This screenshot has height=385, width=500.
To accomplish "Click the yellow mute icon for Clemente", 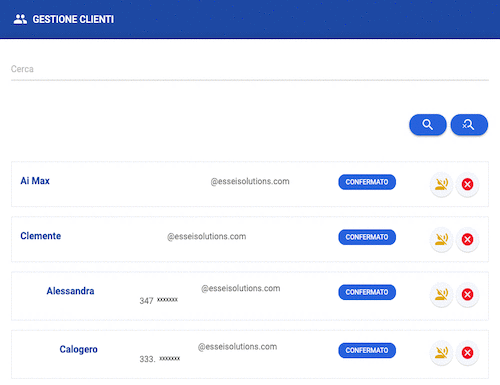I will tap(441, 239).
